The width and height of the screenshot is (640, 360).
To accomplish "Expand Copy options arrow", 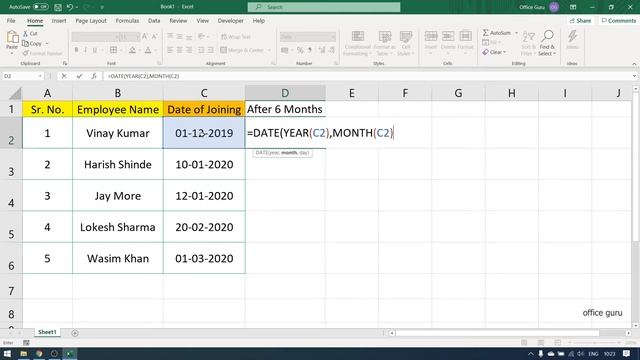I will pos(47,43).
